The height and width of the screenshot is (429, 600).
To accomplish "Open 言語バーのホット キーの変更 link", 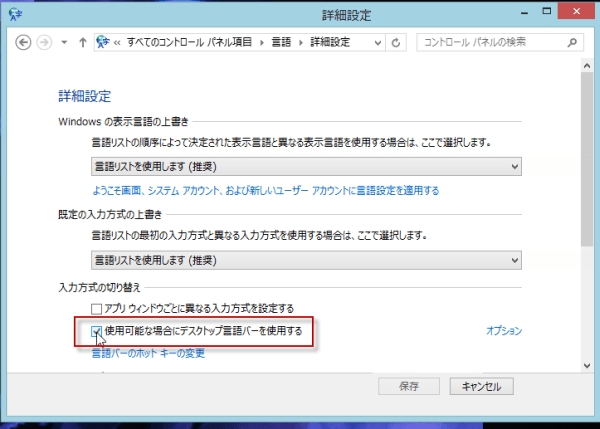I will (x=148, y=353).
